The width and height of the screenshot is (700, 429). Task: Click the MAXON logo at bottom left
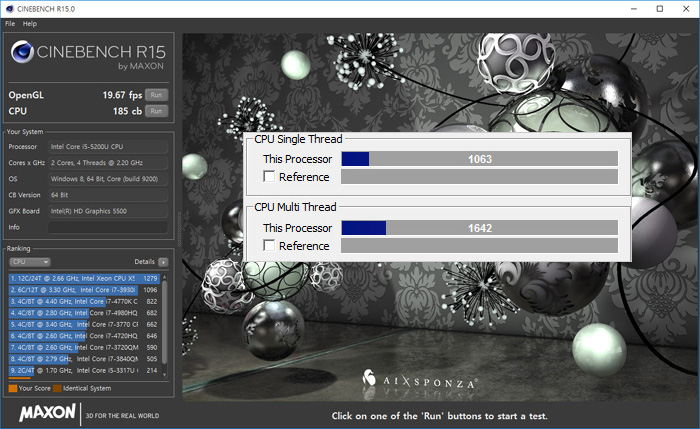(47, 412)
